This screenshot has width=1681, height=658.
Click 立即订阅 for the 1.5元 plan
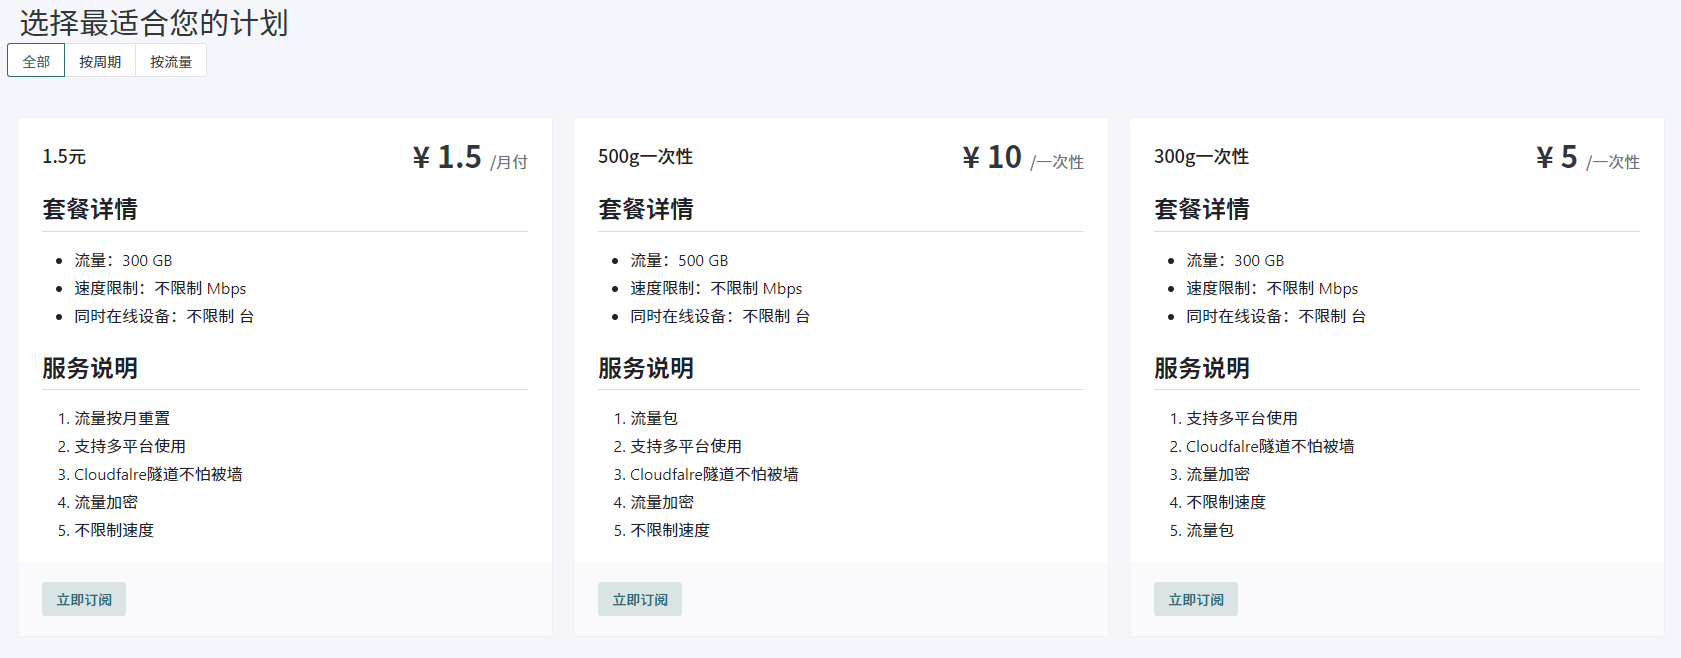click(84, 599)
